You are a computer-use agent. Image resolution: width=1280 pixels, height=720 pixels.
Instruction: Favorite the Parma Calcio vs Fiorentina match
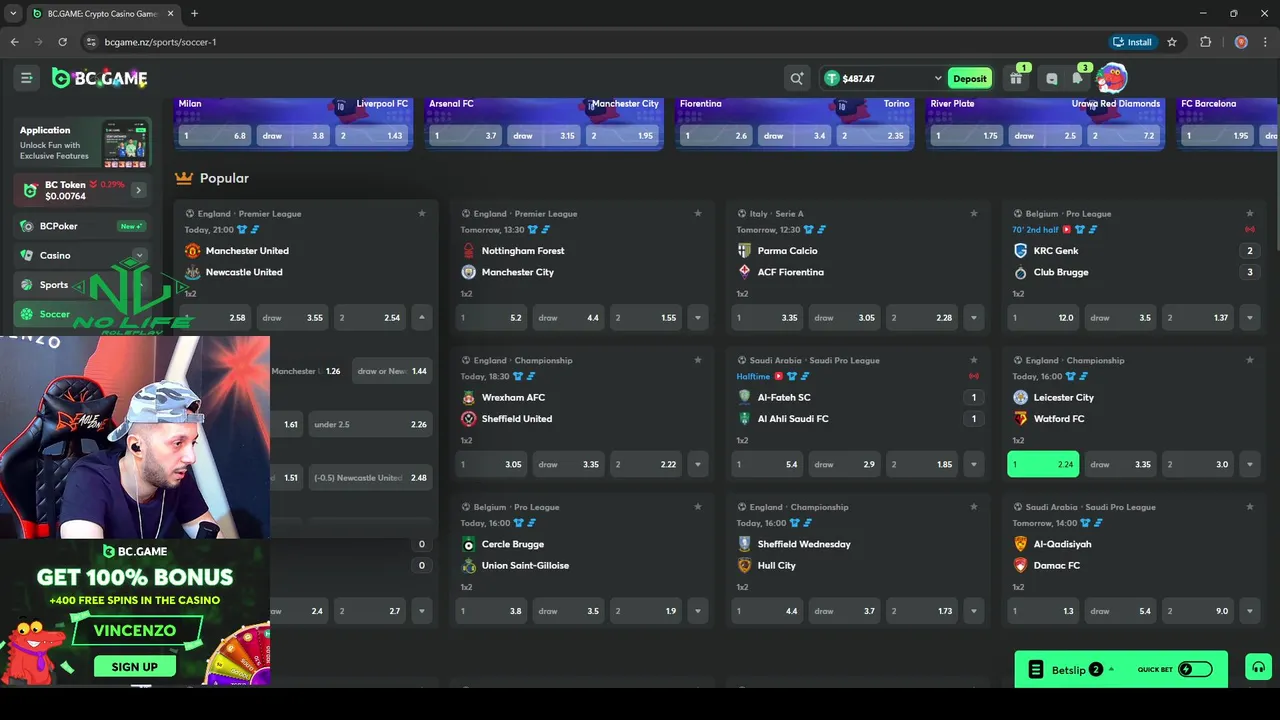pos(974,213)
